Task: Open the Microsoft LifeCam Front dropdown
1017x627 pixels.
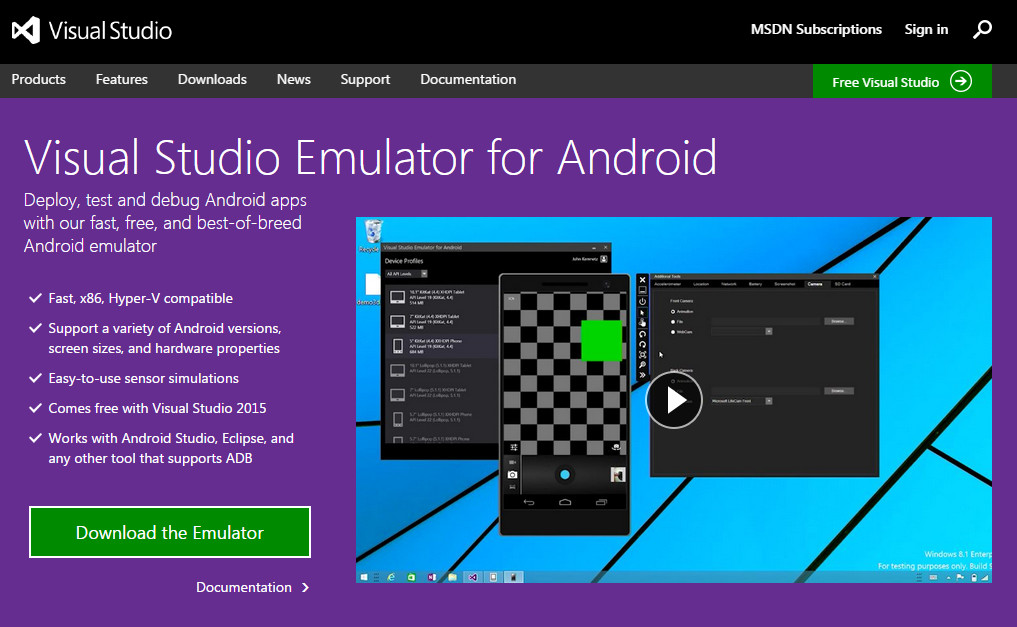Action: pos(742,401)
